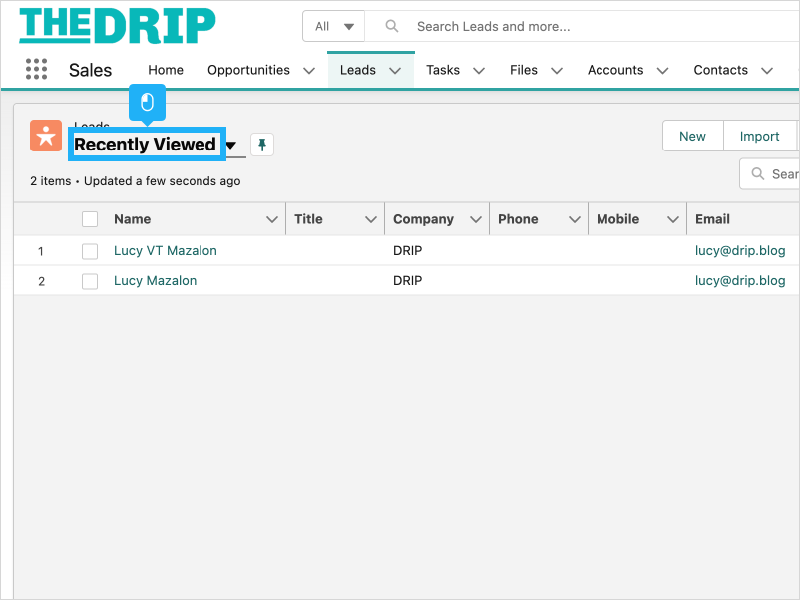Sort by the Phone column header
This screenshot has height=600, width=800.
tap(518, 219)
